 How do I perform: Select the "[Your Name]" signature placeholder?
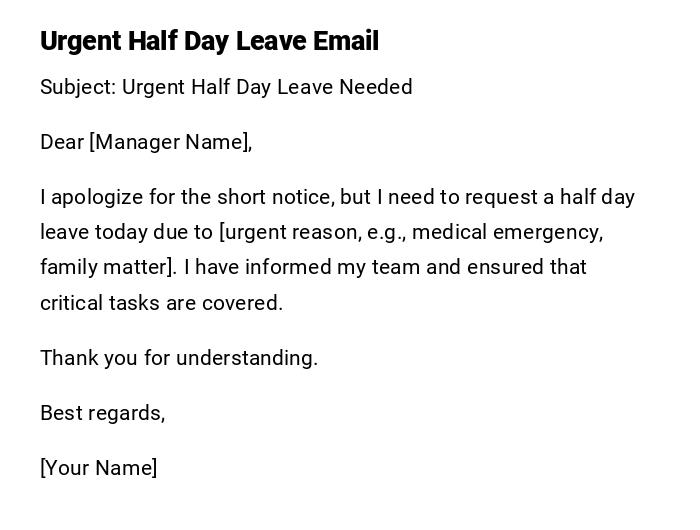[98, 468]
